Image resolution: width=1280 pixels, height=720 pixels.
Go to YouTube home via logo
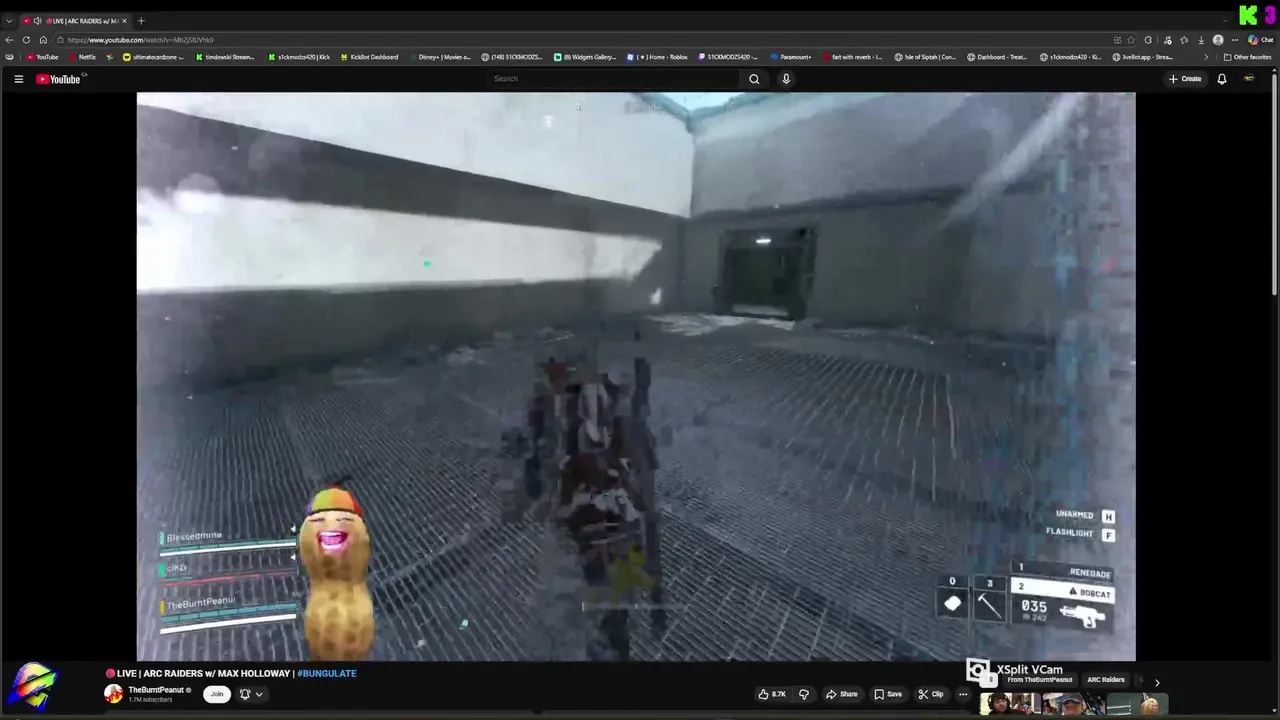click(x=58, y=79)
